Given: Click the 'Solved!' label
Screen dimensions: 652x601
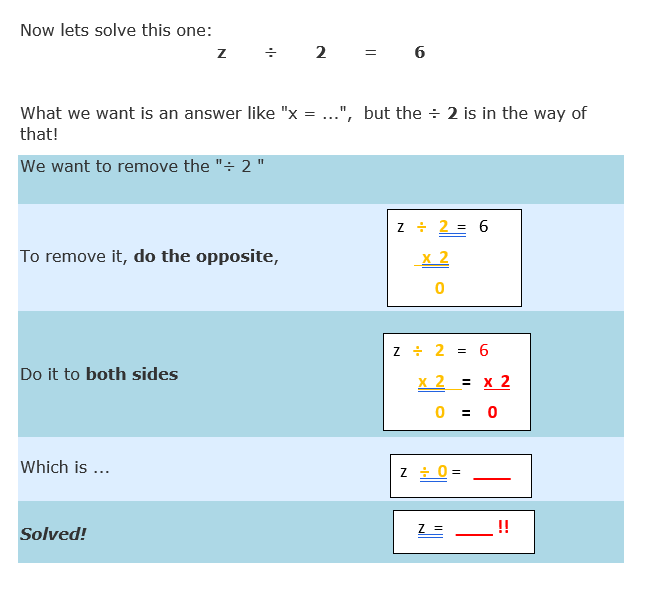Looking at the screenshot, I should pyautogui.click(x=53, y=534).
